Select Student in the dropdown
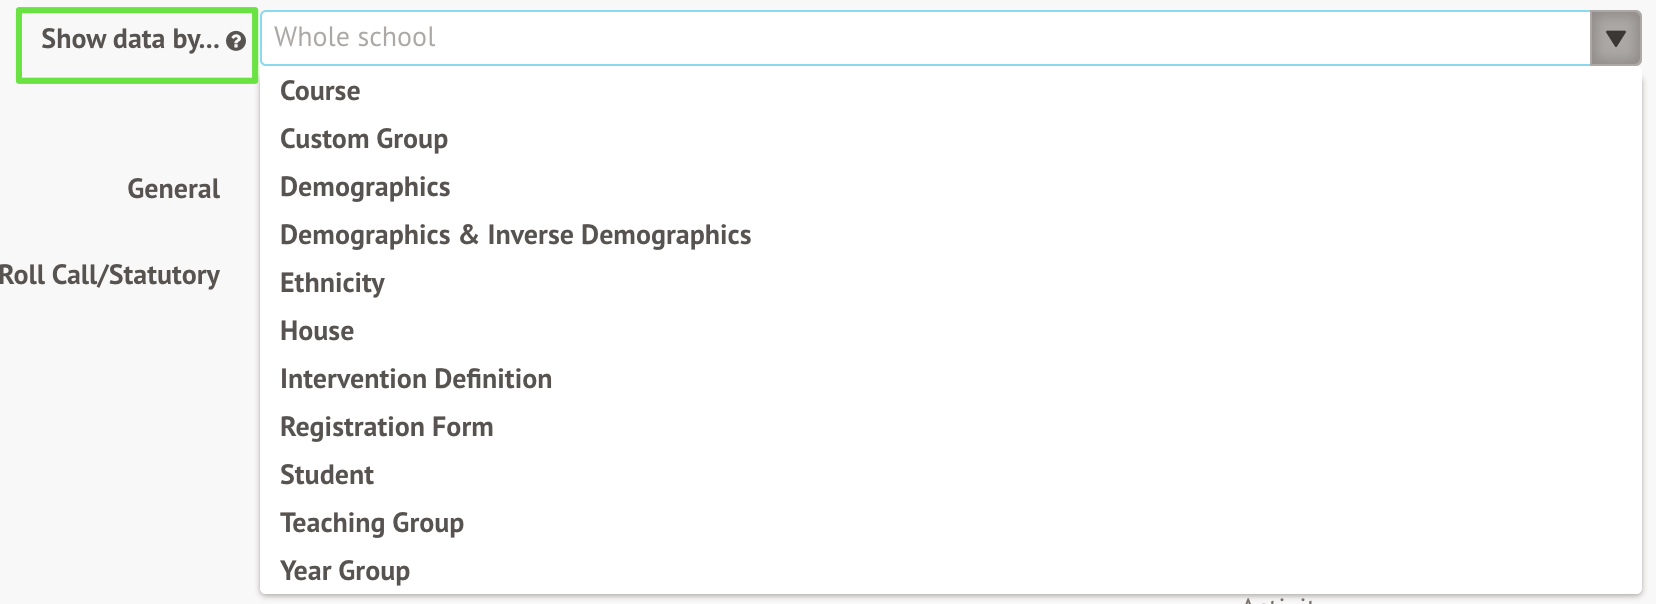This screenshot has height=604, width=1656. [x=327, y=475]
